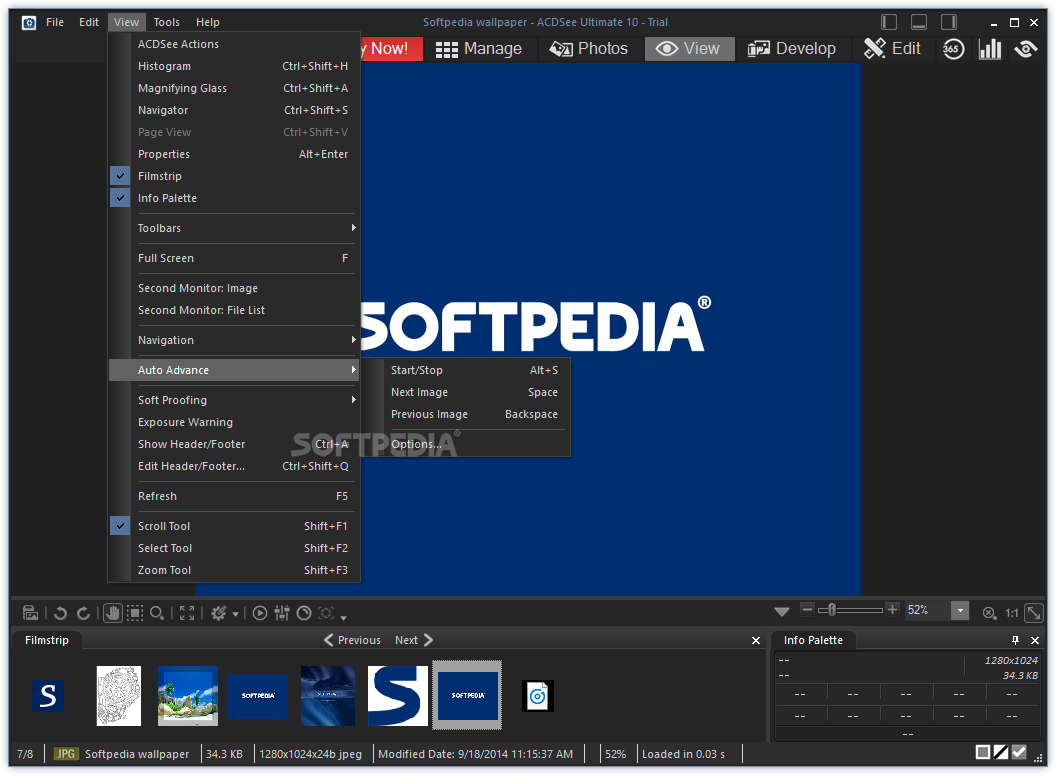The image size is (1056, 775).
Task: Click the checkmark tagged icon in status bar
Action: coord(1019,752)
